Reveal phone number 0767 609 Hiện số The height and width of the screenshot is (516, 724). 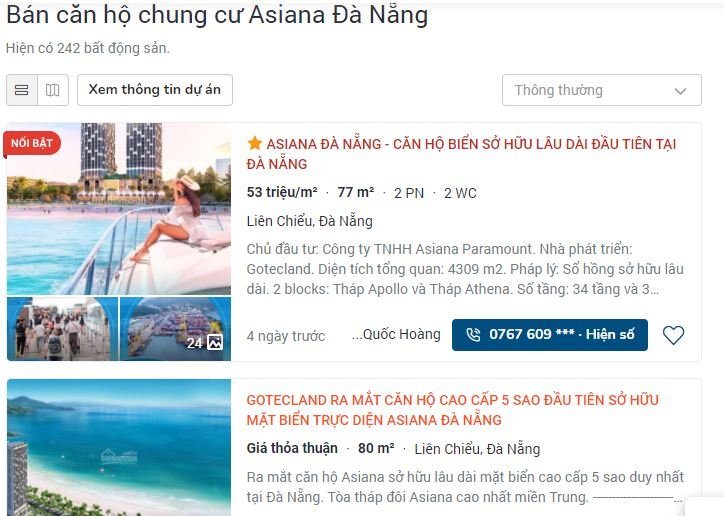point(549,335)
